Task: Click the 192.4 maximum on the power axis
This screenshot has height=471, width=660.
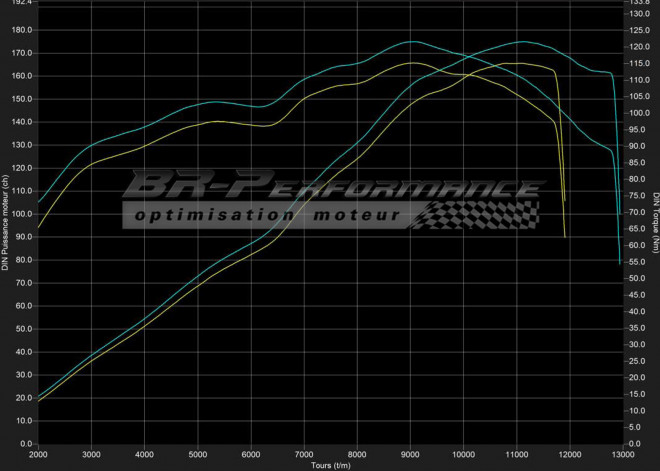Action: pos(22,3)
